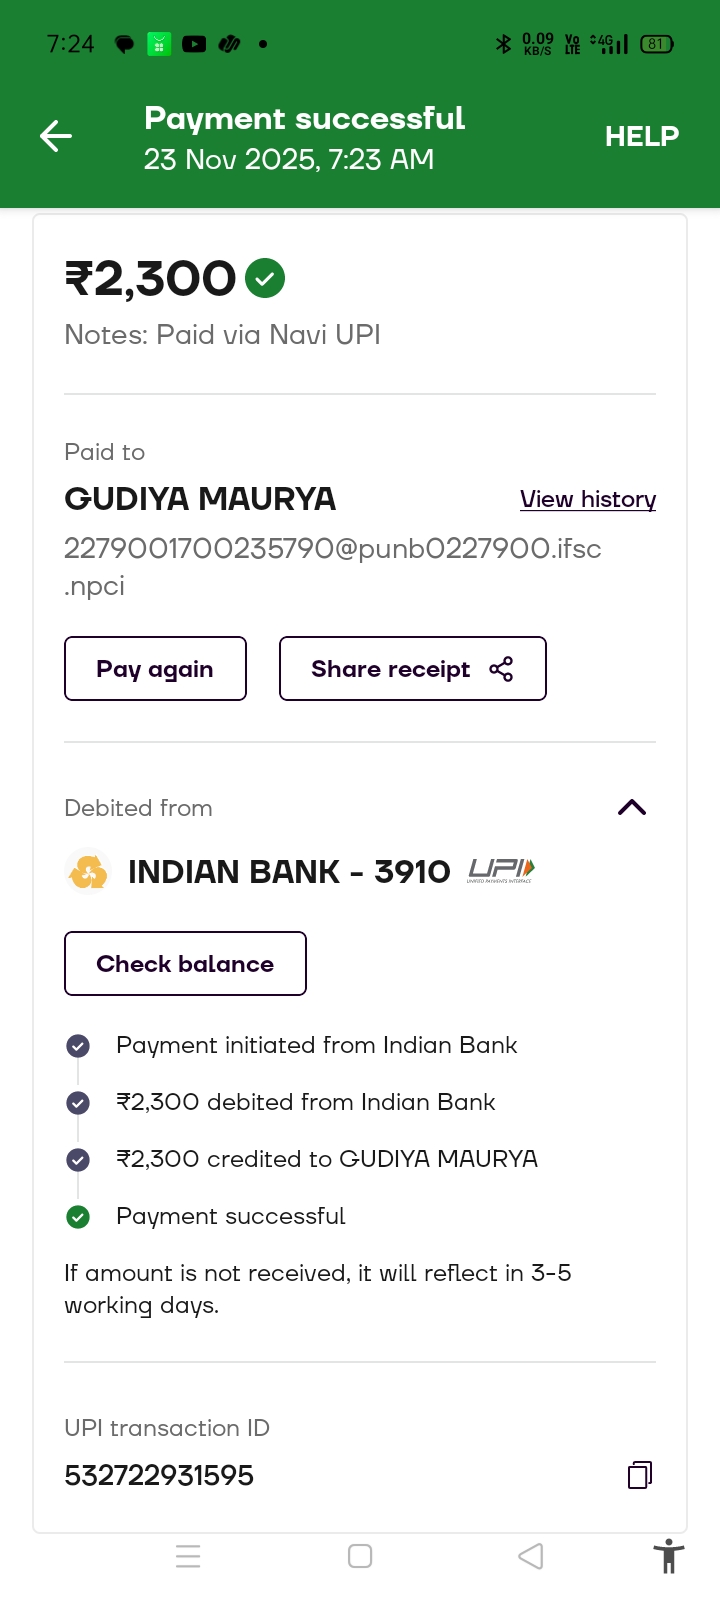Collapse the Debited from section

pos(632,808)
